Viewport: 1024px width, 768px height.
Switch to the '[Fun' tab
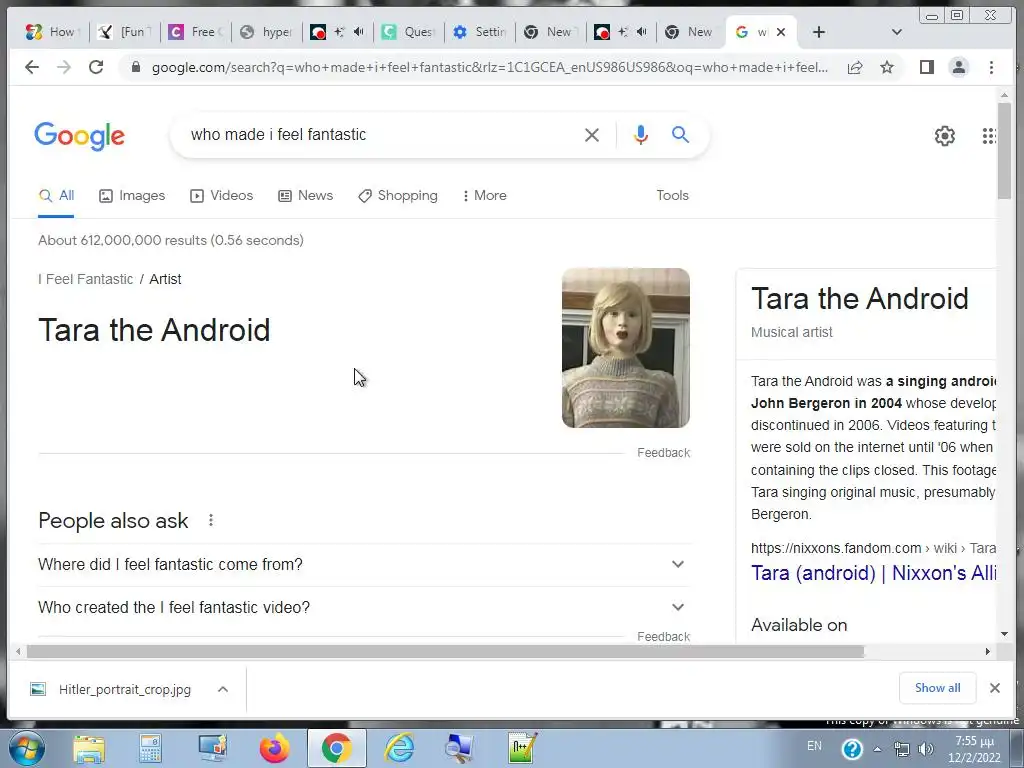tap(124, 32)
